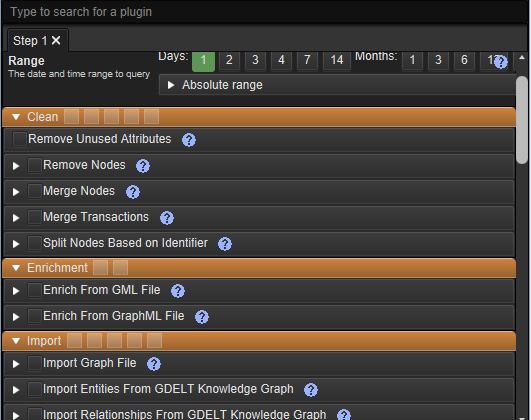This screenshot has width=531, height=420.
Task: Click the scrollbar down arrow
Action: point(522,418)
